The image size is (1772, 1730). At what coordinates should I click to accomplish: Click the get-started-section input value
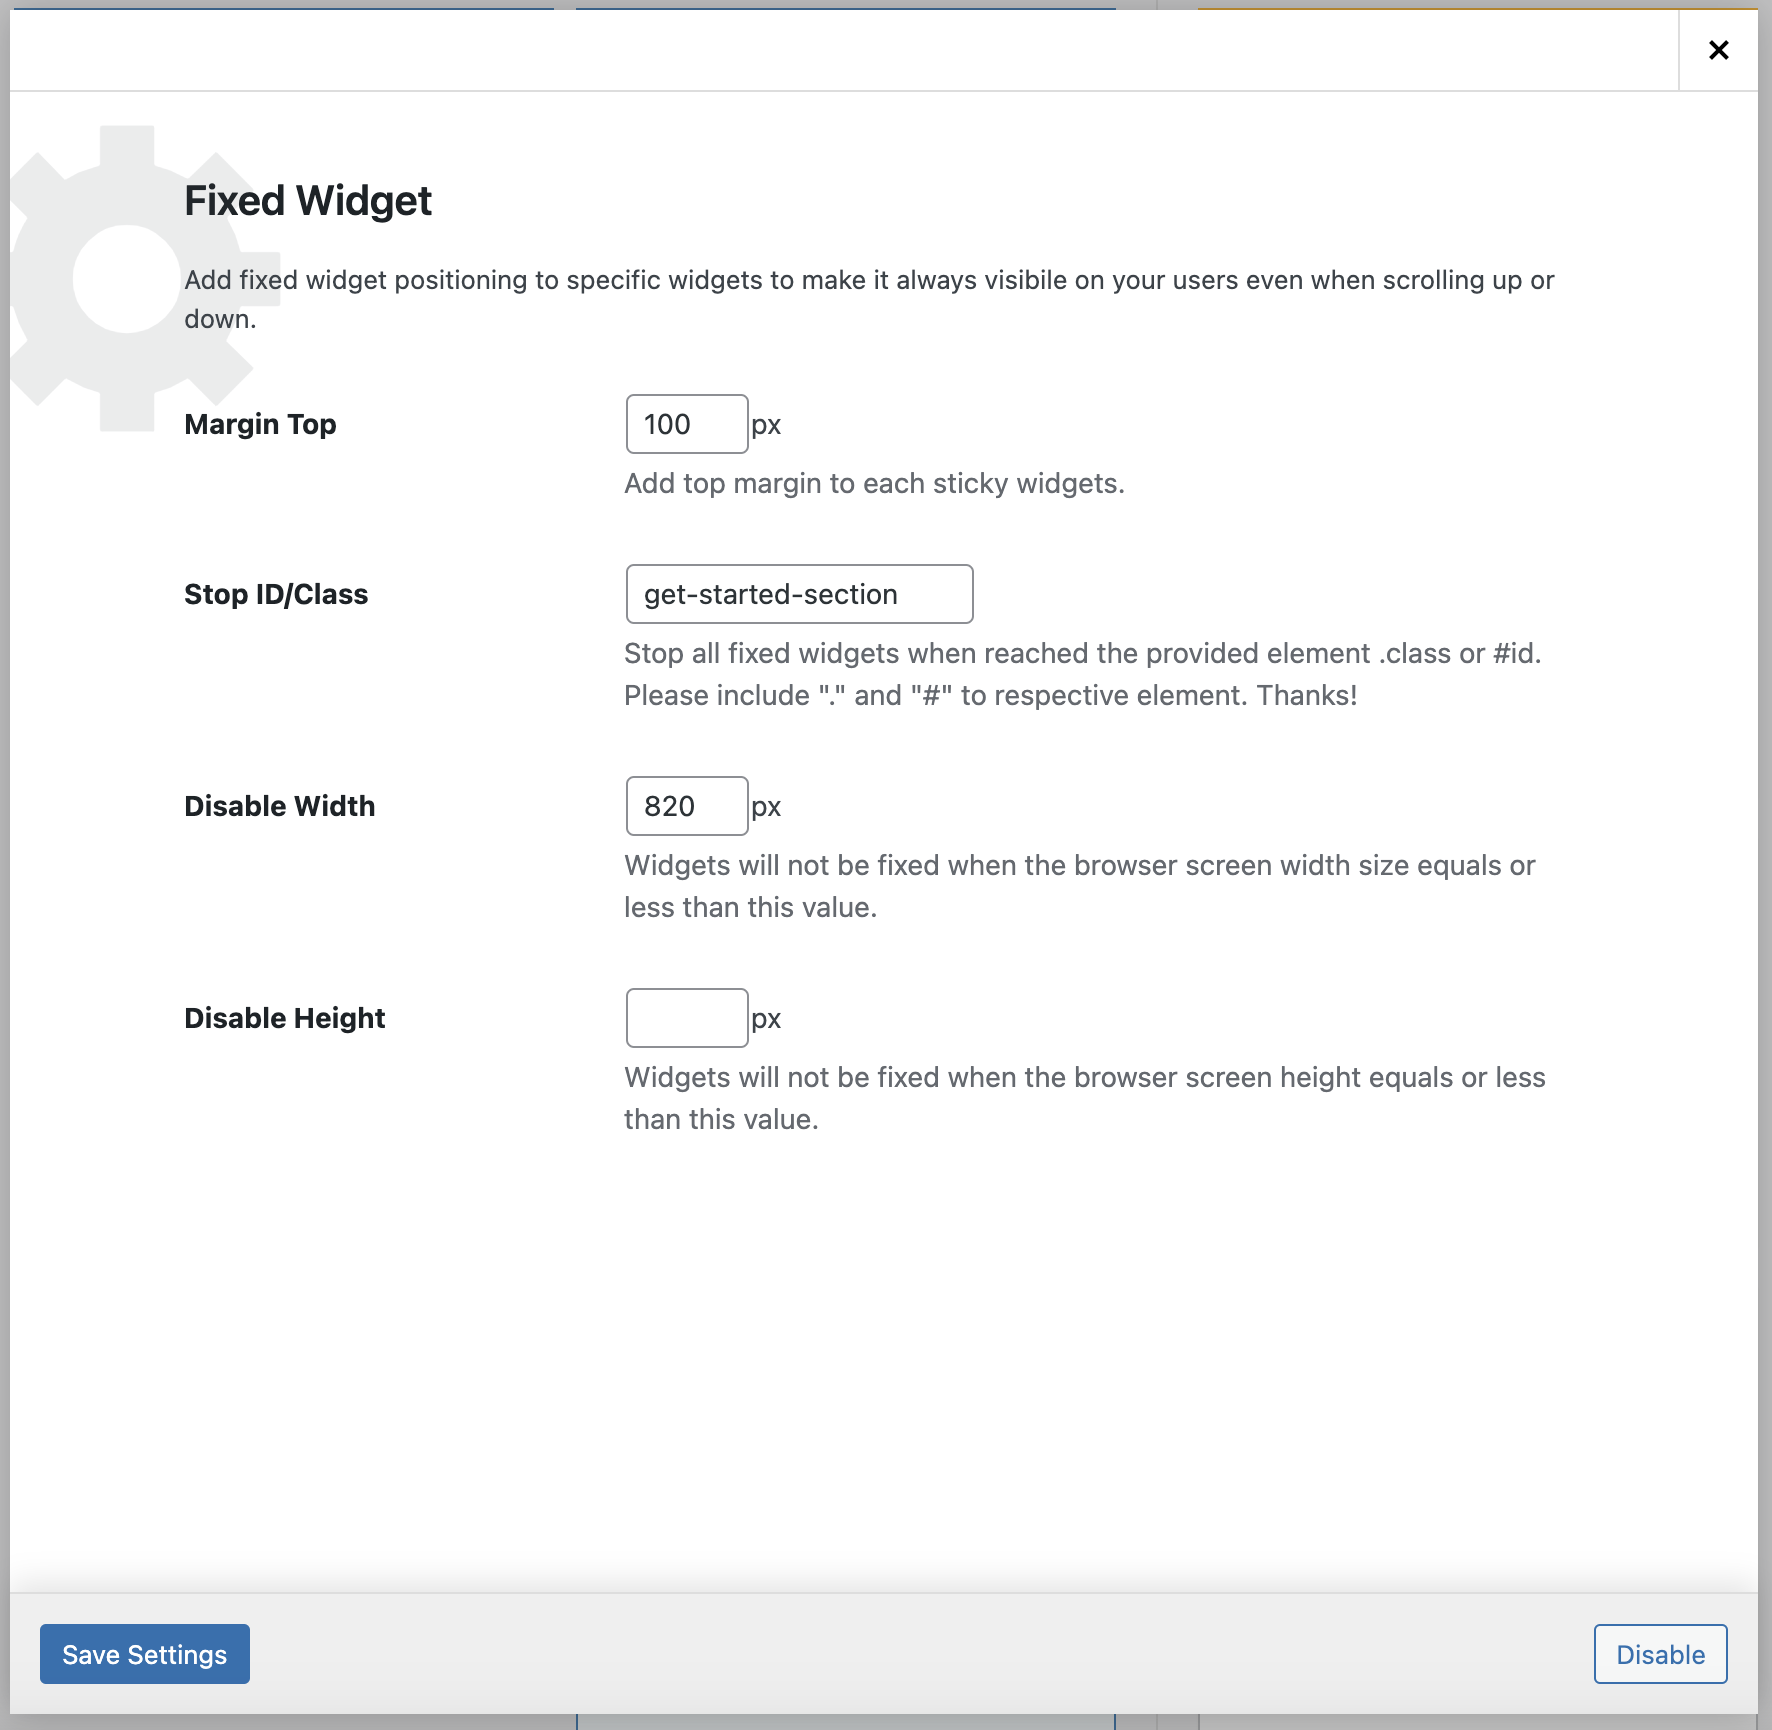coord(770,593)
